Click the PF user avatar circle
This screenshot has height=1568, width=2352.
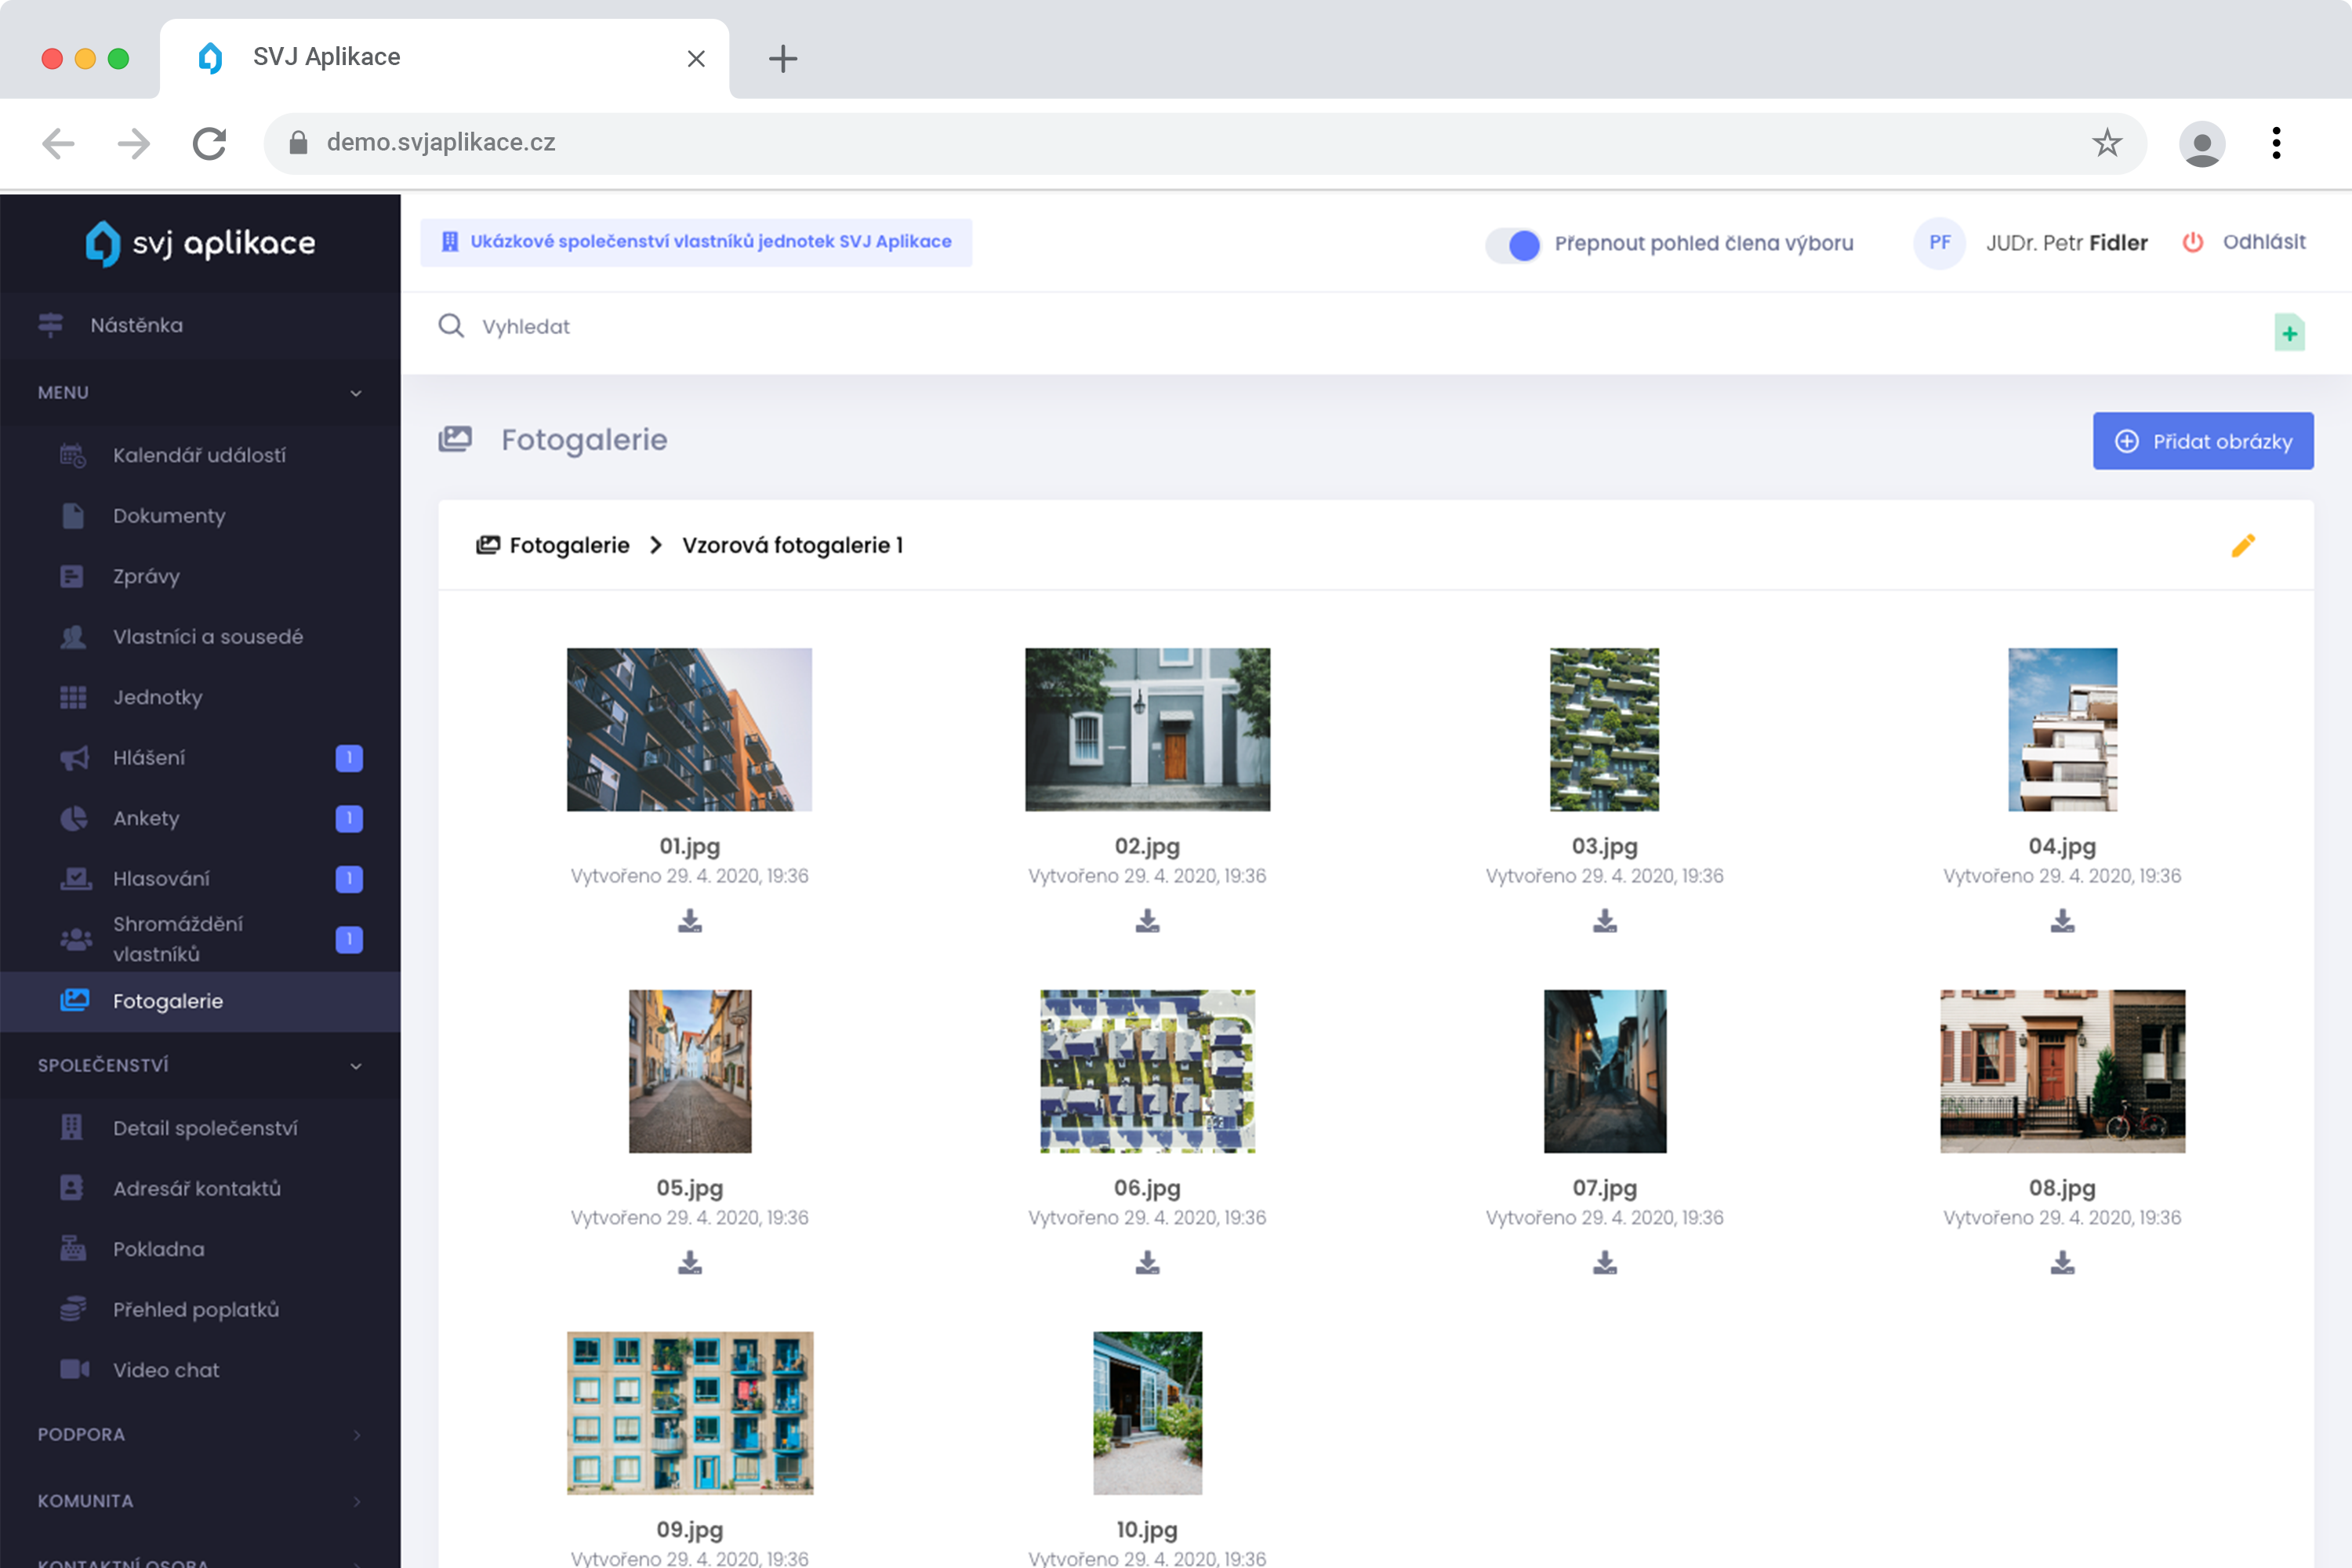click(x=1939, y=243)
